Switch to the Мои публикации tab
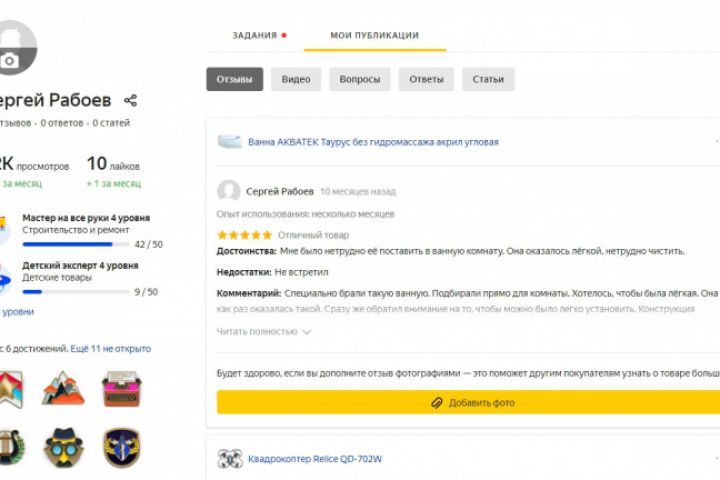Viewport: 720px width, 480px height. pos(374,36)
